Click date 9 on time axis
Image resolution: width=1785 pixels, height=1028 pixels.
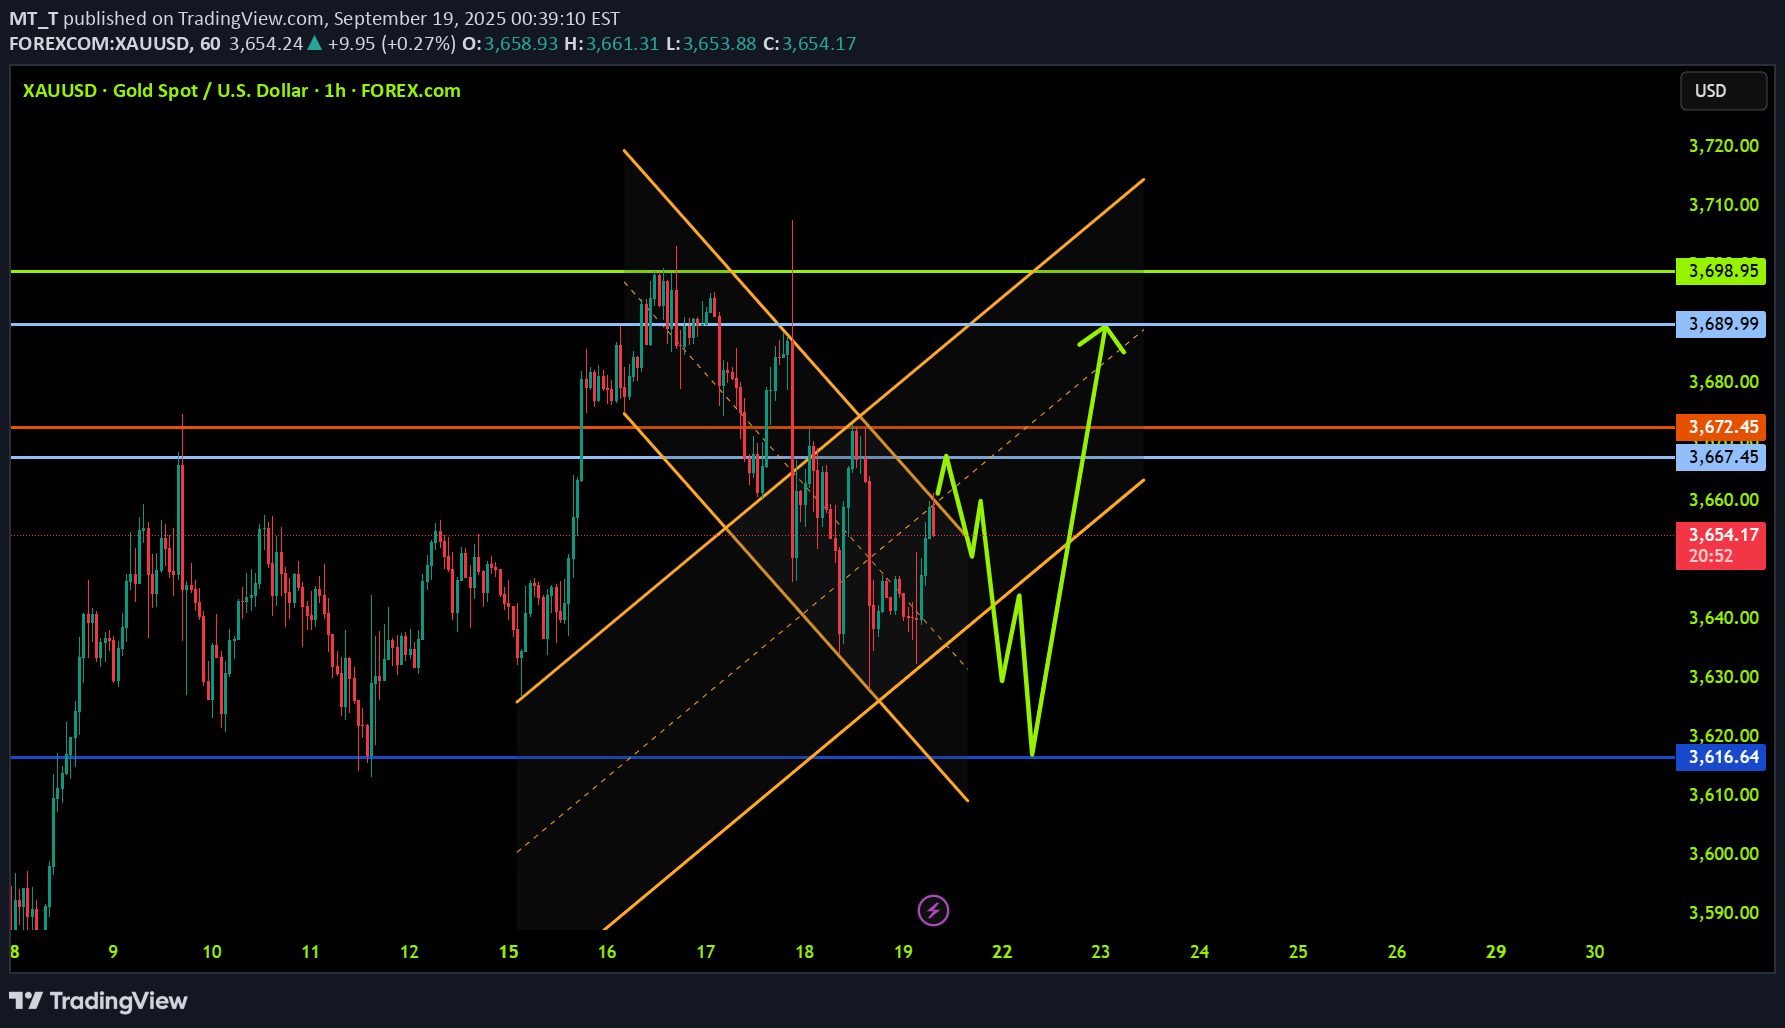[113, 952]
